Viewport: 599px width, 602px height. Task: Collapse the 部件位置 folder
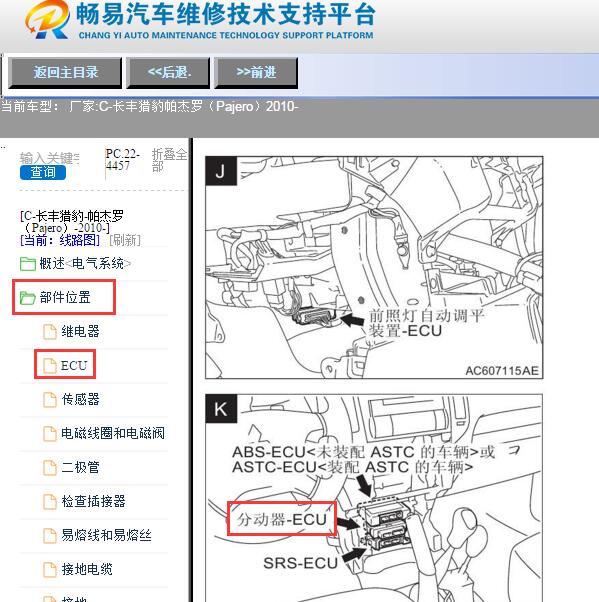coord(65,297)
